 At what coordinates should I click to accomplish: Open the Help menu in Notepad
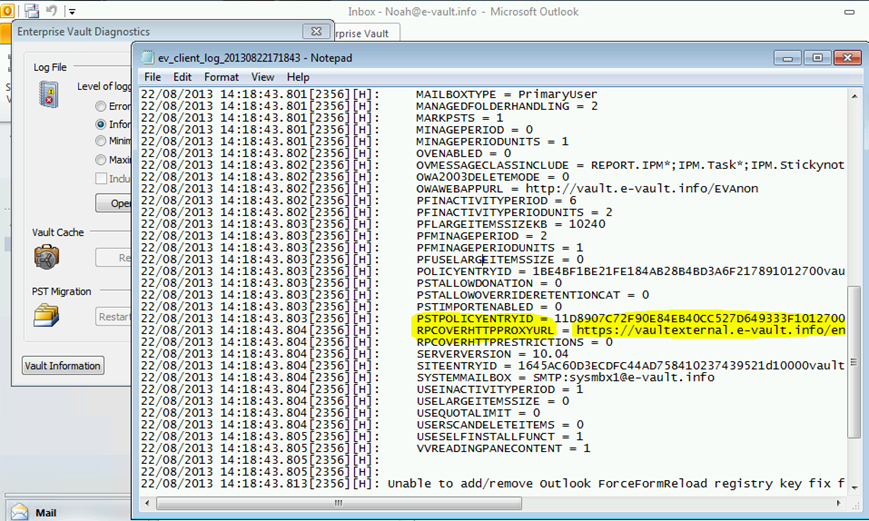coord(298,77)
